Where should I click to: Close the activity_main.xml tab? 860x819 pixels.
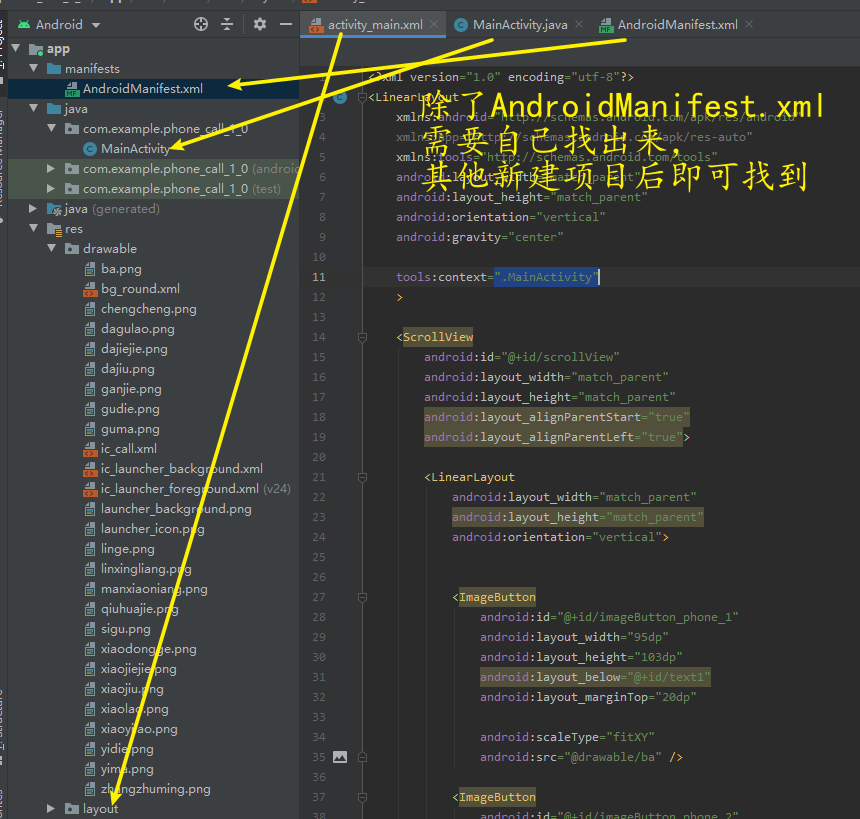coord(434,24)
